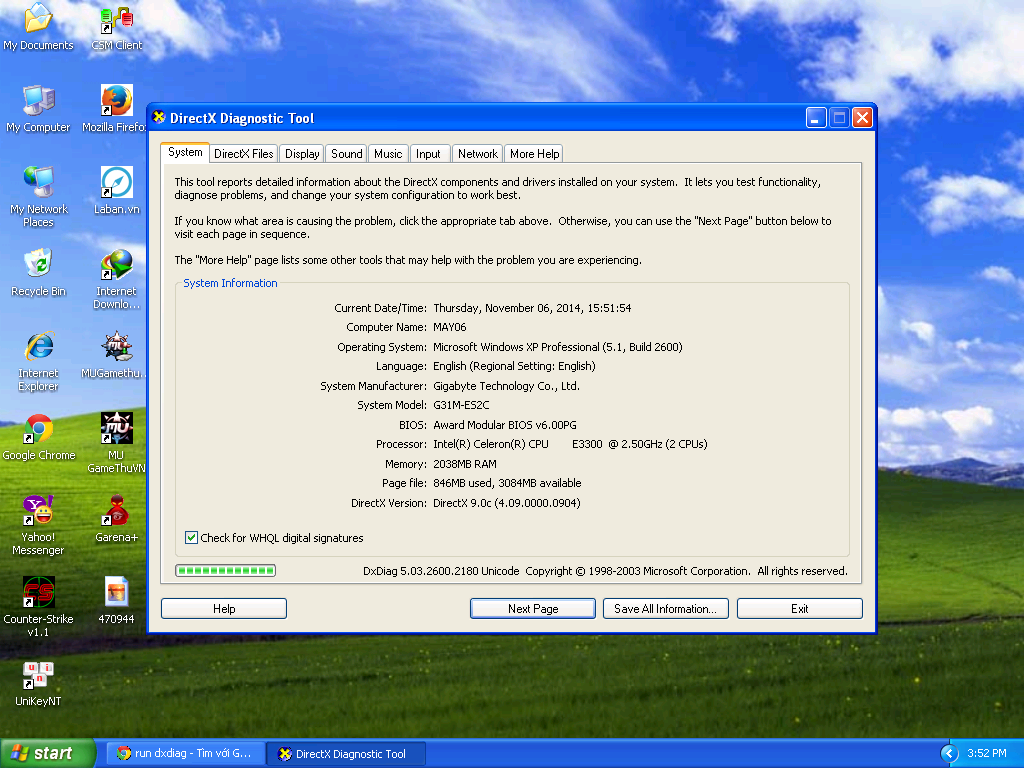Open the Sound tab
The image size is (1024, 768).
(x=346, y=153)
